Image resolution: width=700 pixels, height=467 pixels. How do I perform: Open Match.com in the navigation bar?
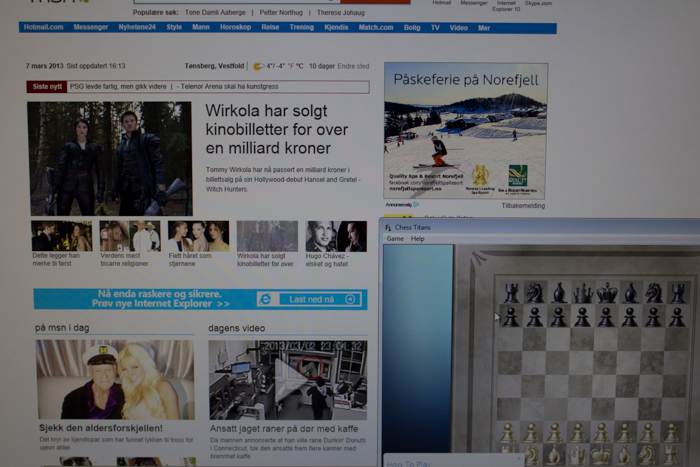376,27
